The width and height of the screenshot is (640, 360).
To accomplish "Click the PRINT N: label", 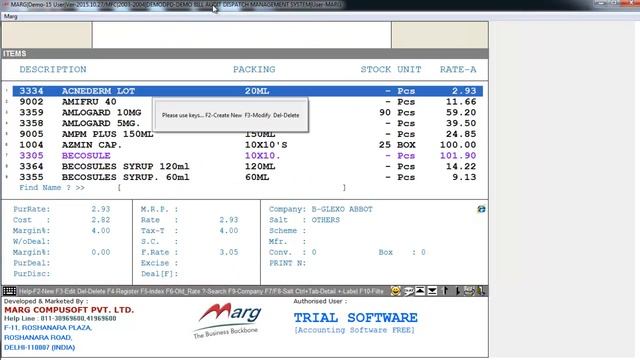I will point(287,263).
